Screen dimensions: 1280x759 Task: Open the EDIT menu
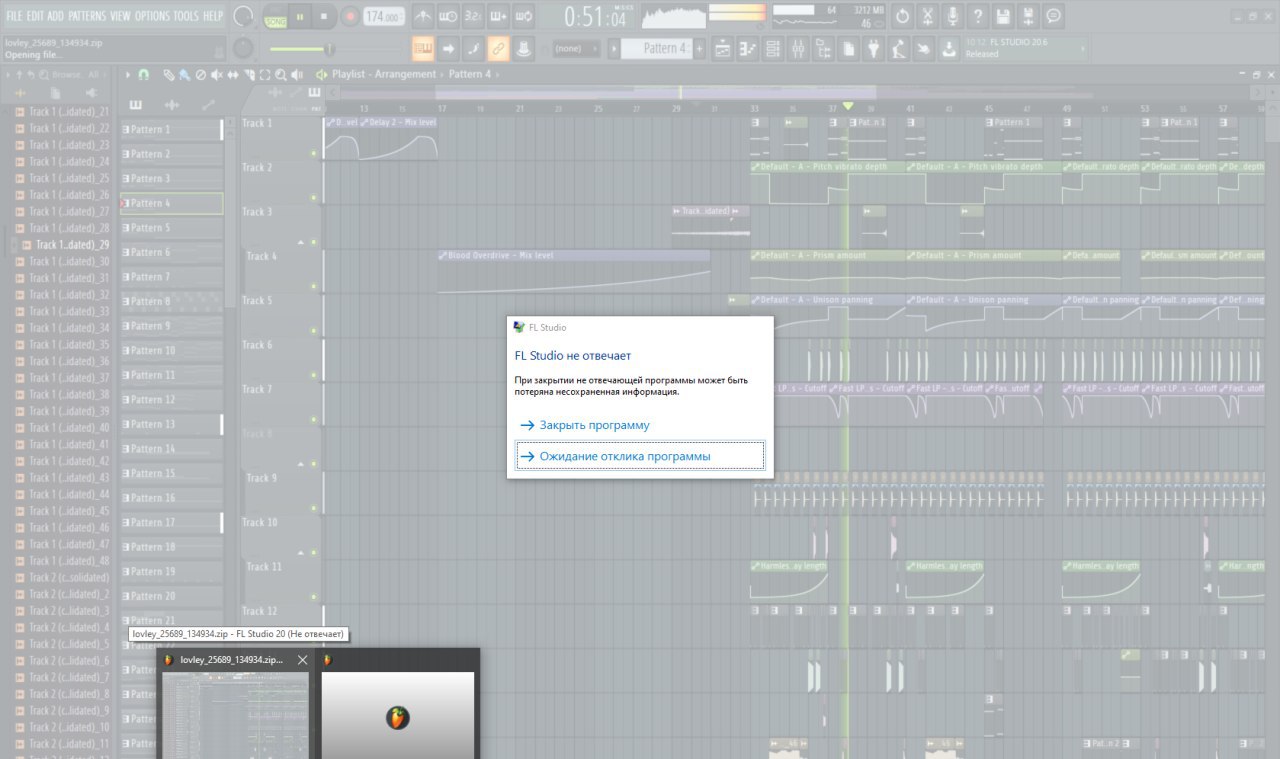point(35,16)
